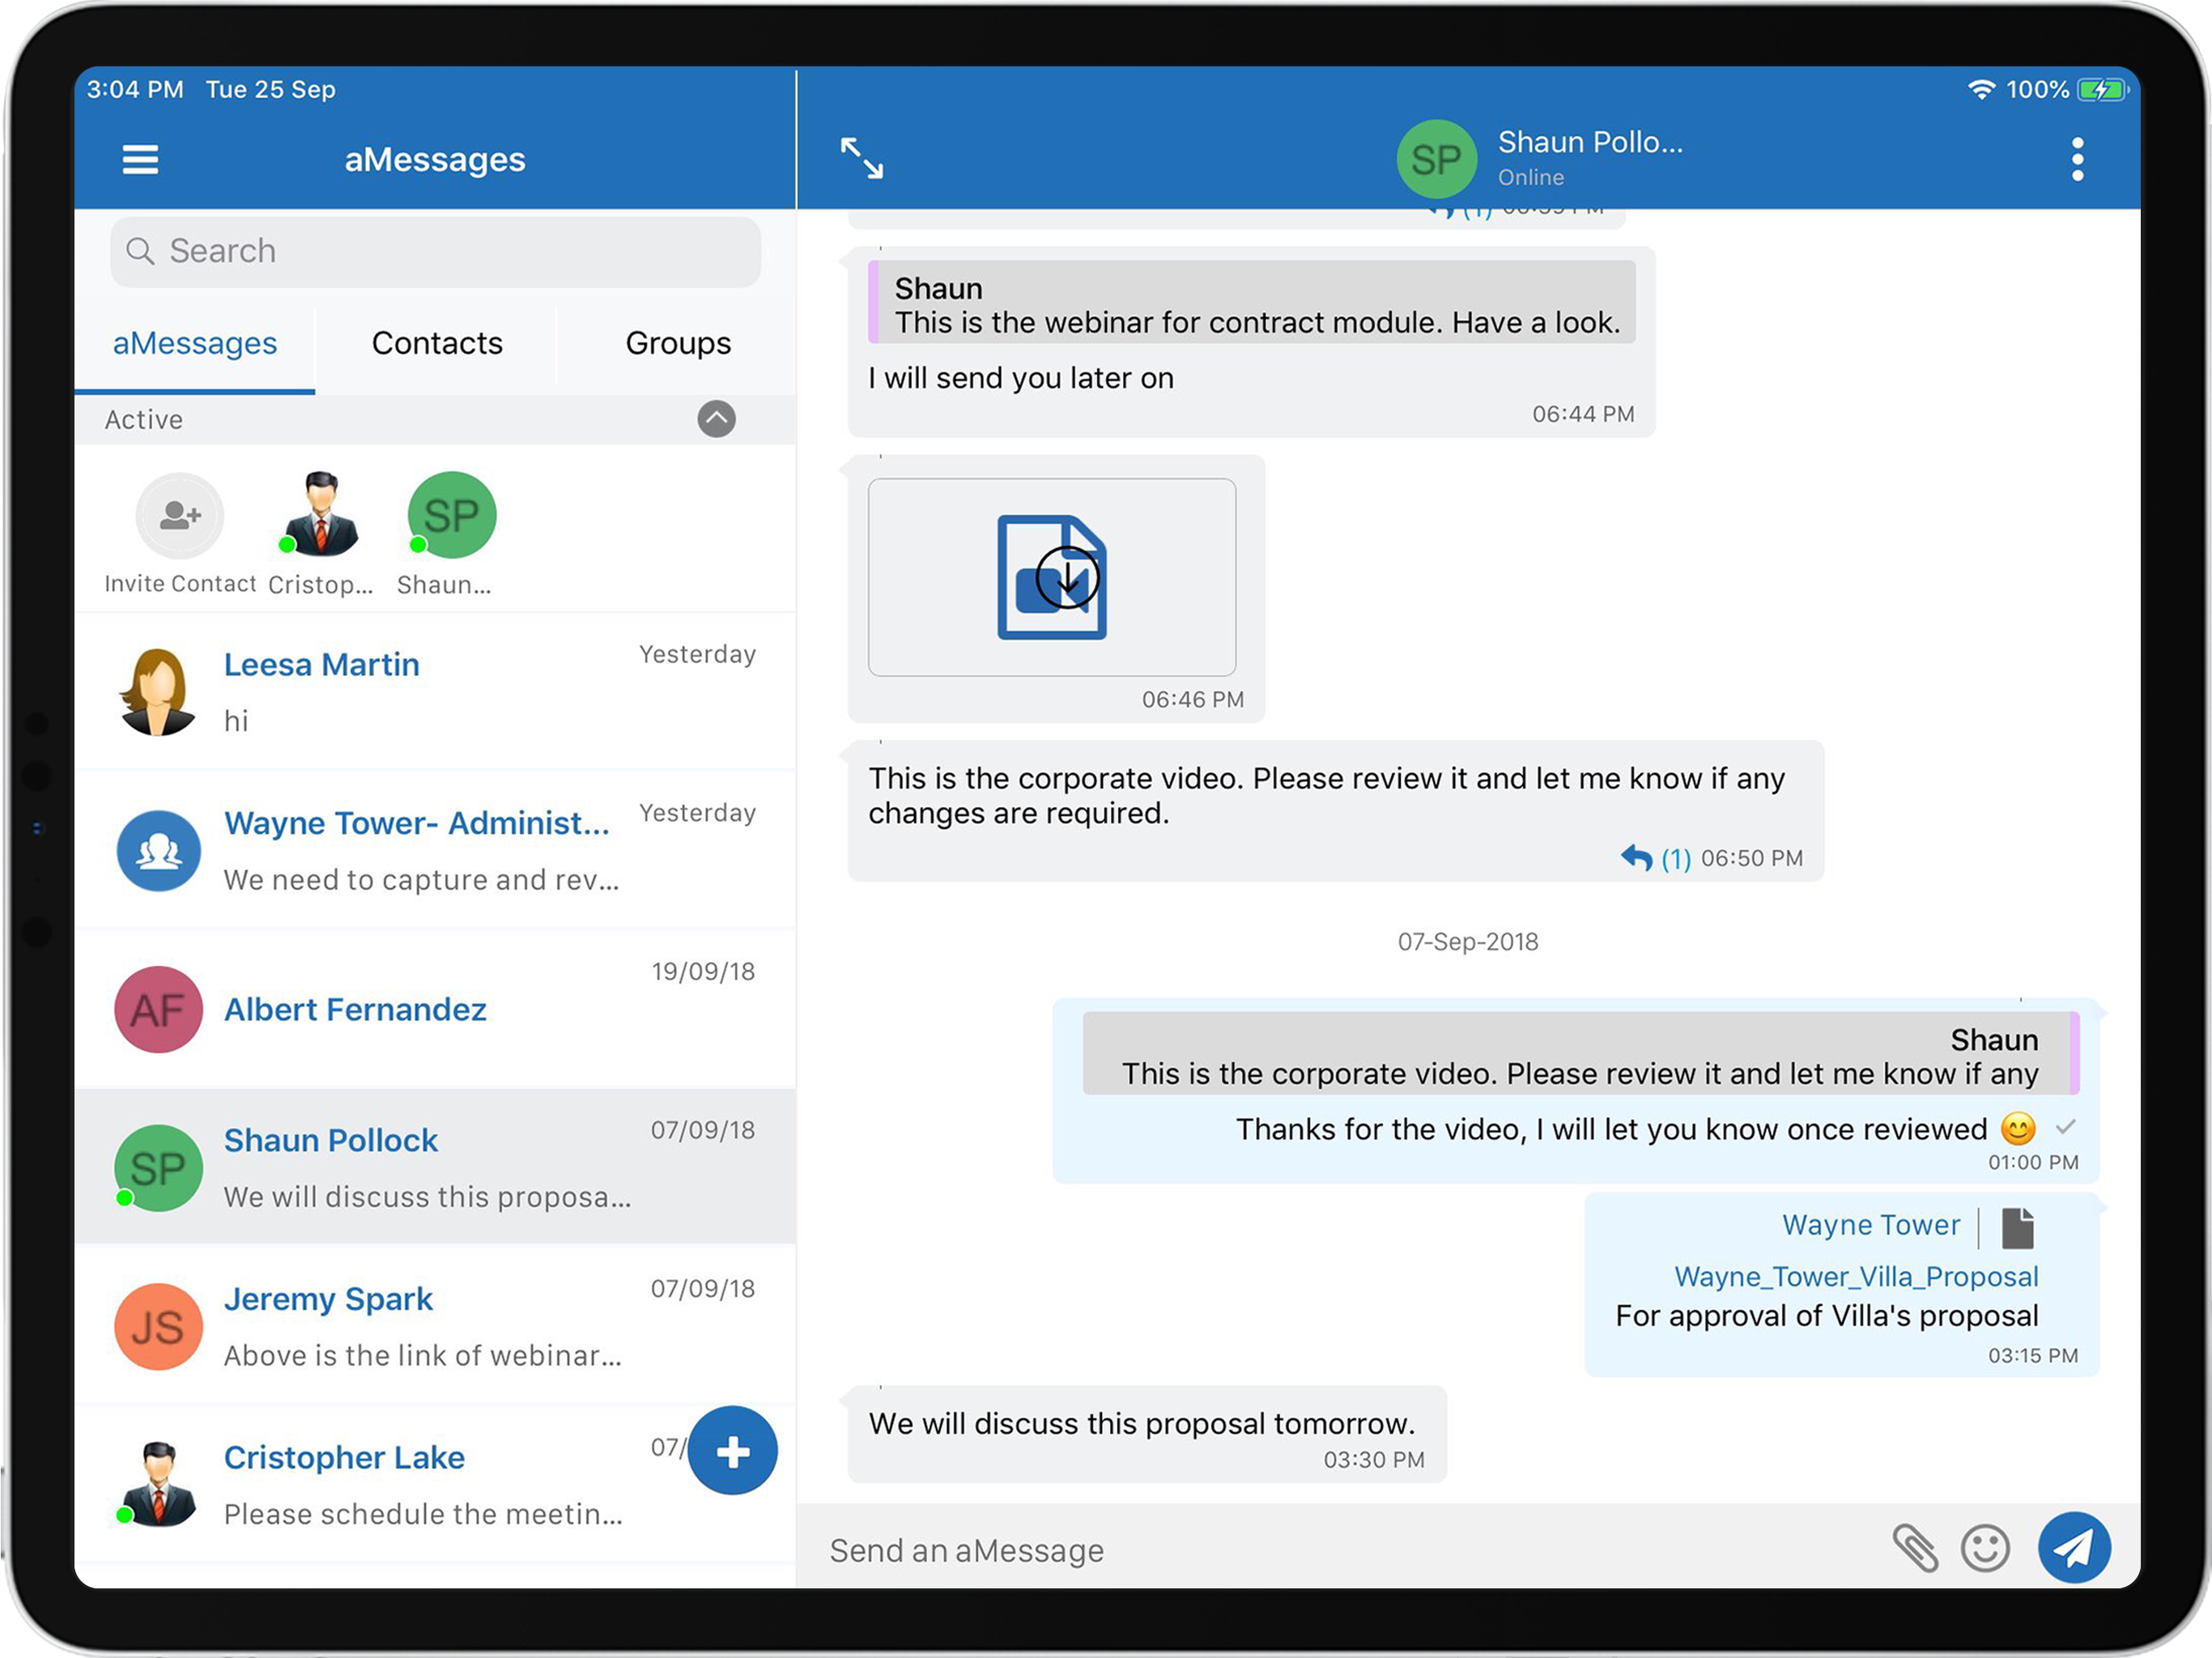2212x1658 pixels.
Task: Click the 100% battery percentage text
Action: point(2037,90)
